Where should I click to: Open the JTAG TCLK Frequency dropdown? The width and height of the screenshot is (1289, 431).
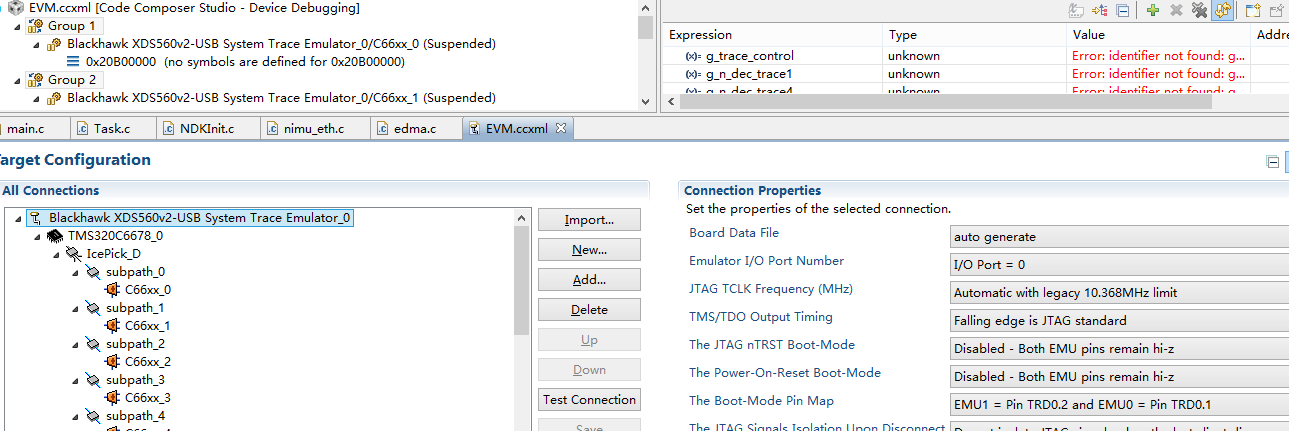tap(1118, 293)
